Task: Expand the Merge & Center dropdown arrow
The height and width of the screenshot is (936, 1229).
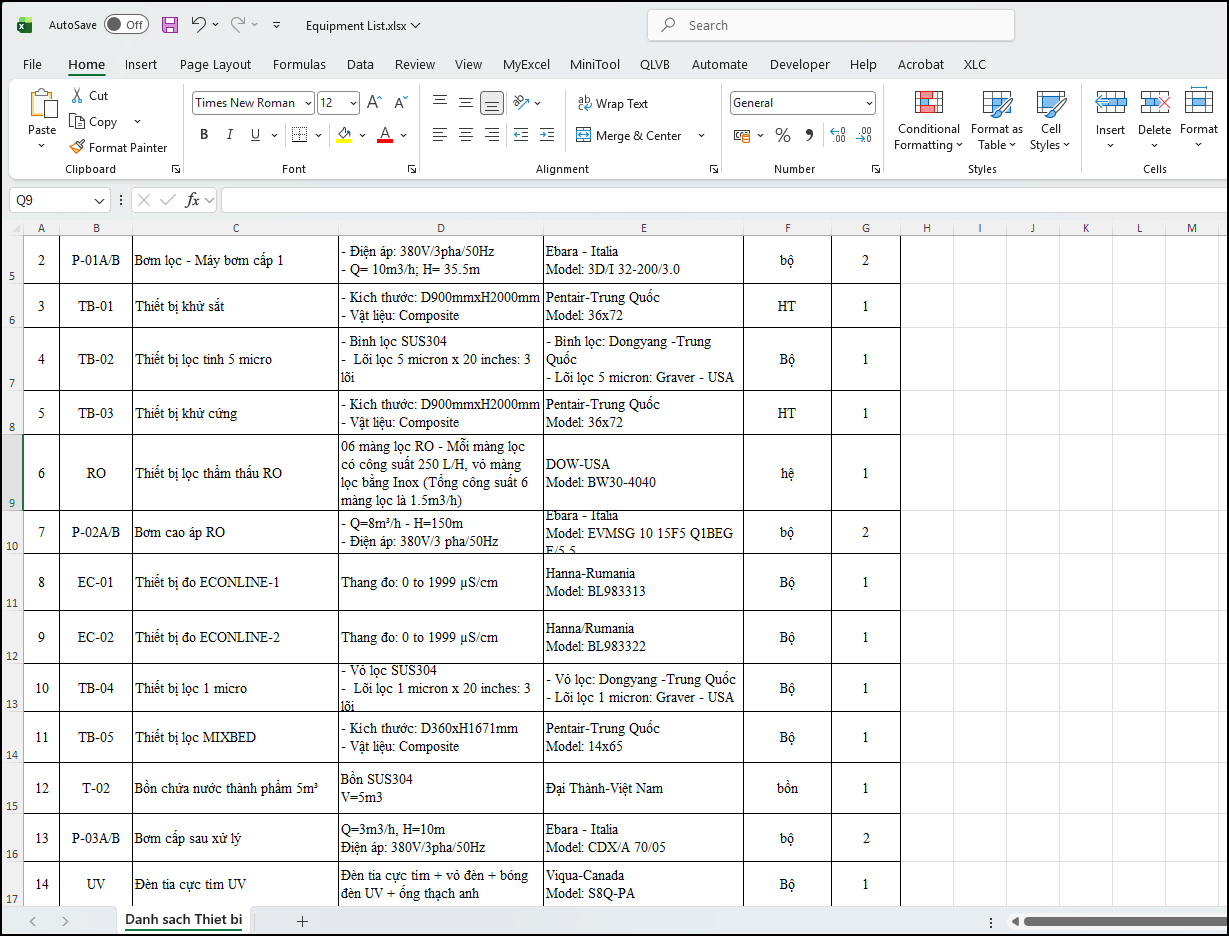Action: point(701,135)
